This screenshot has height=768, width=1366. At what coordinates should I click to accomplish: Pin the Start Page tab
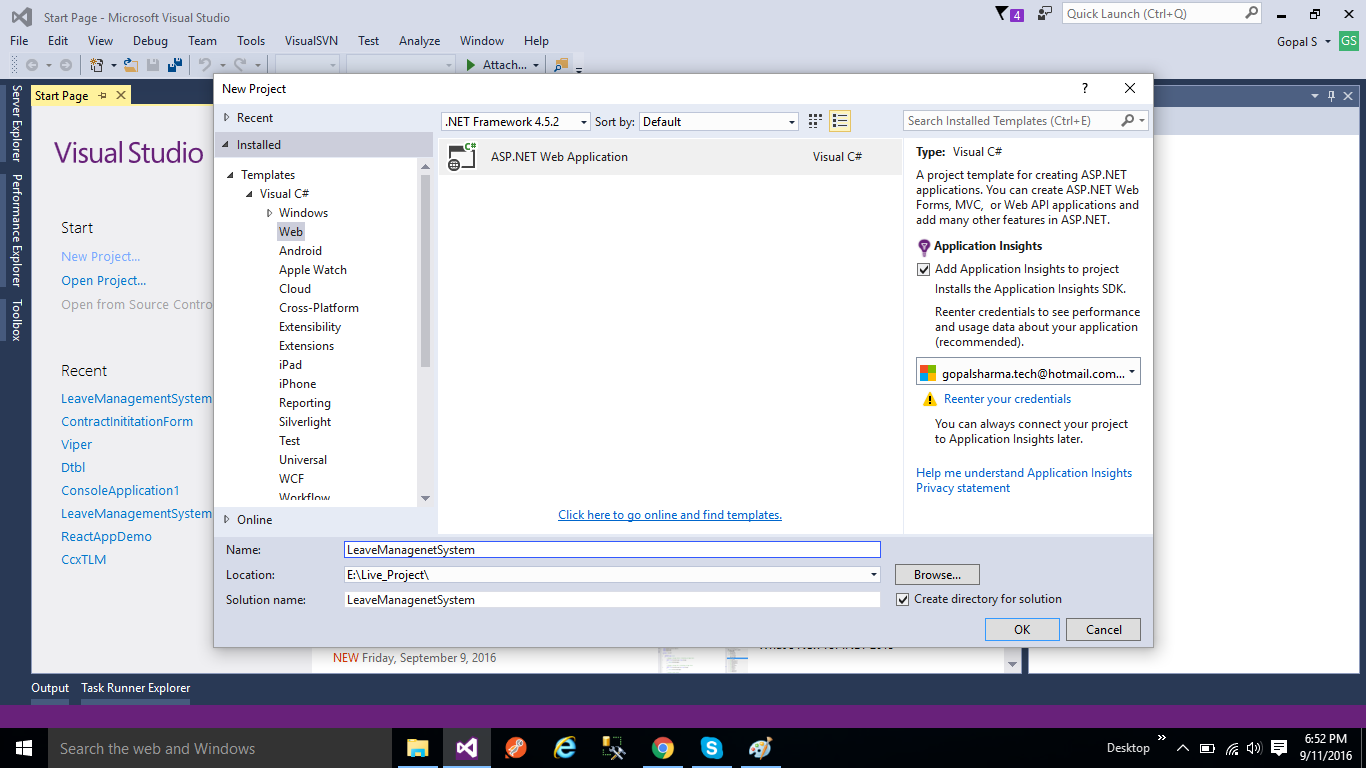(x=103, y=95)
